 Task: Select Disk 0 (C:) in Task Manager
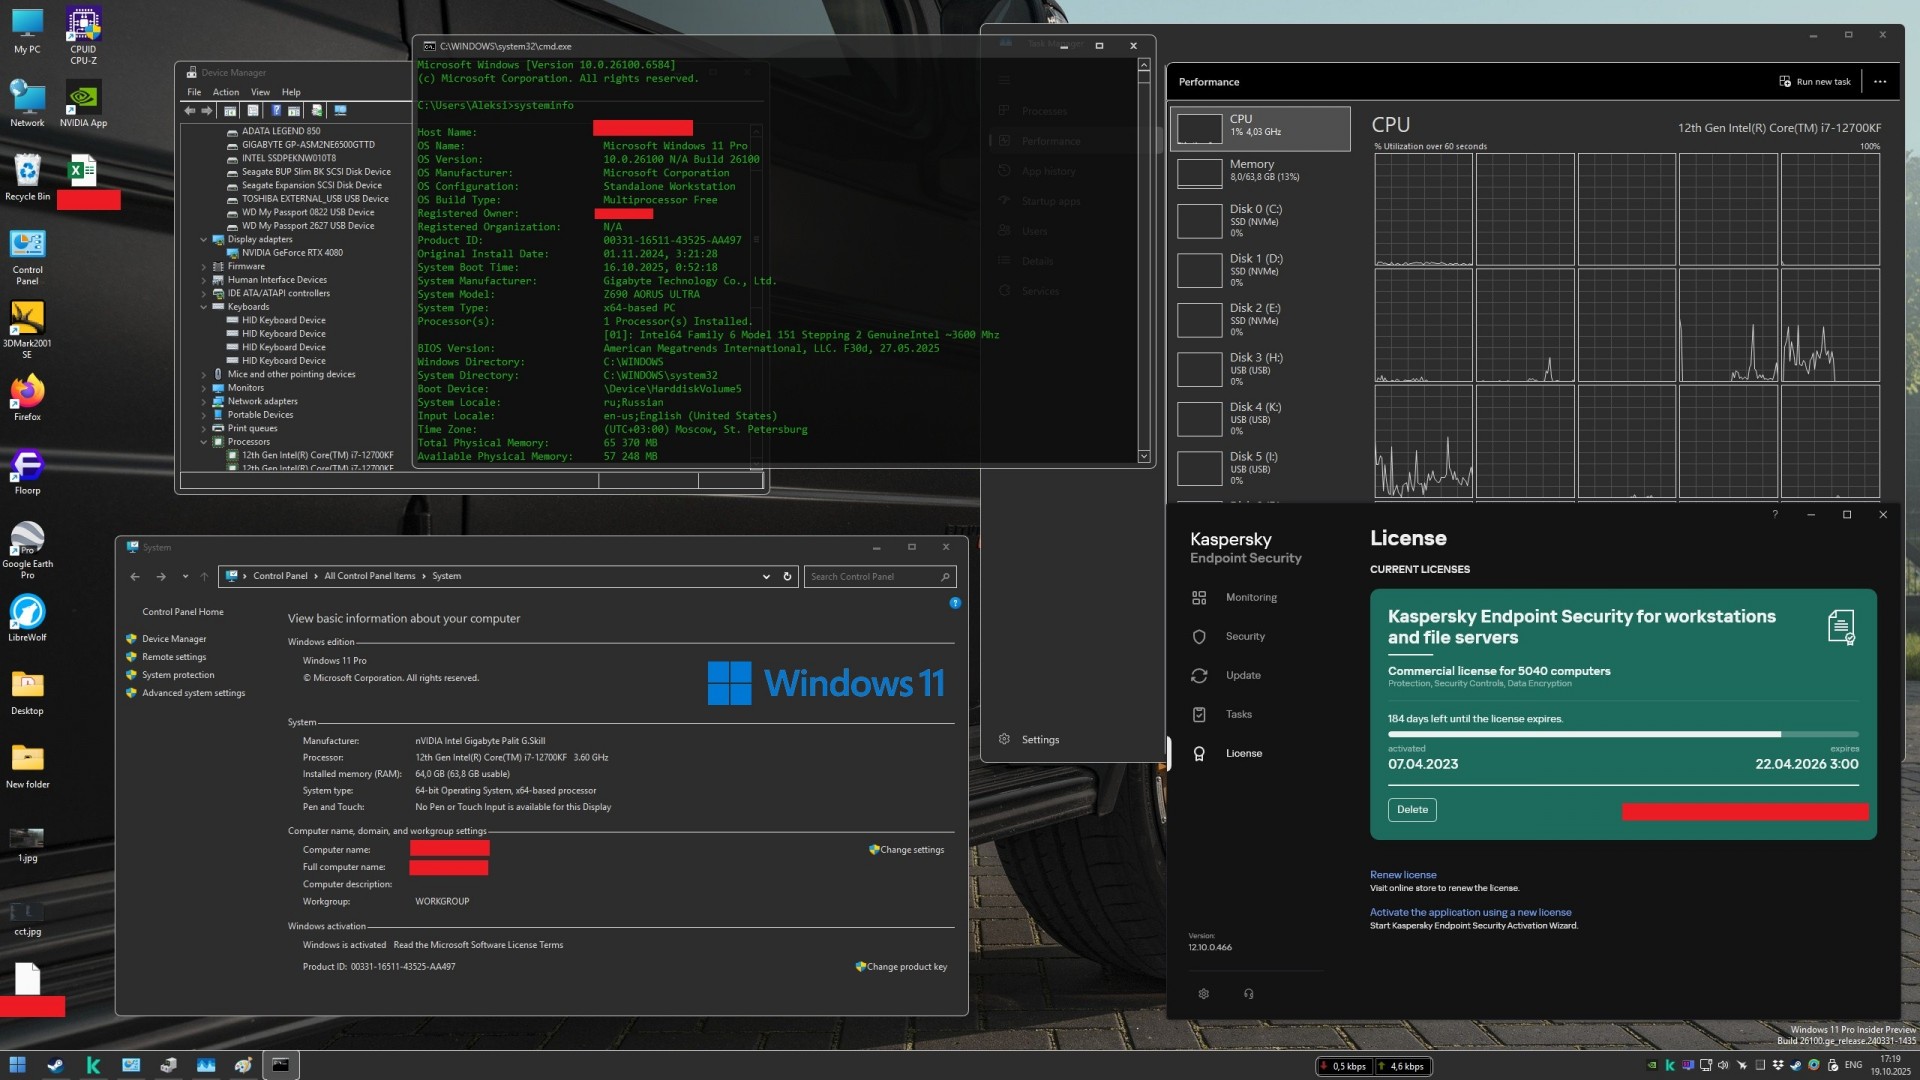[x=1260, y=220]
